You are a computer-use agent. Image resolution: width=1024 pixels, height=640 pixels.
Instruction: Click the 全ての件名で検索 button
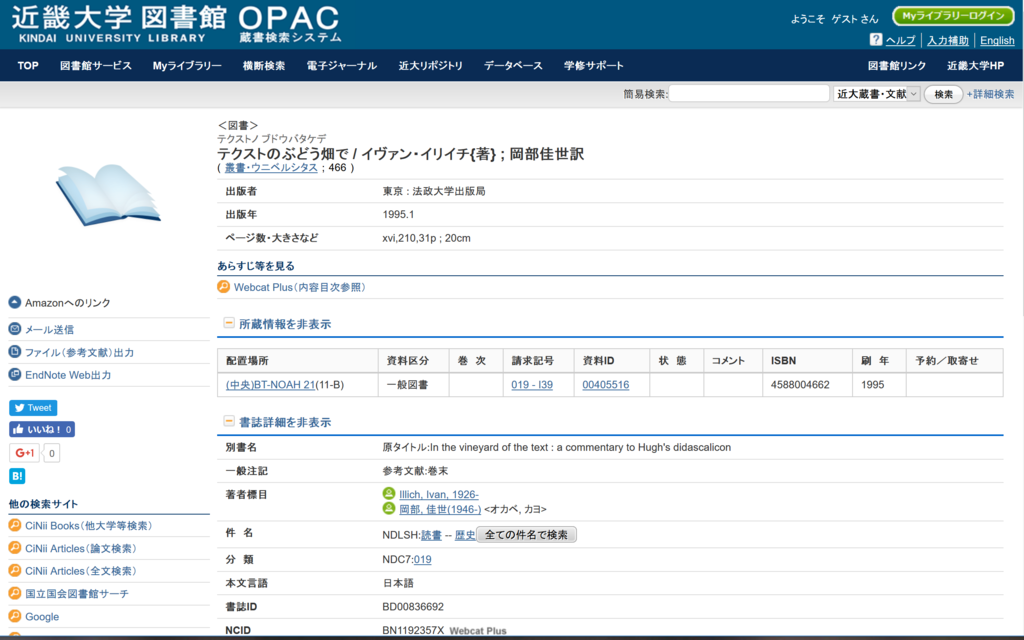[526, 535]
